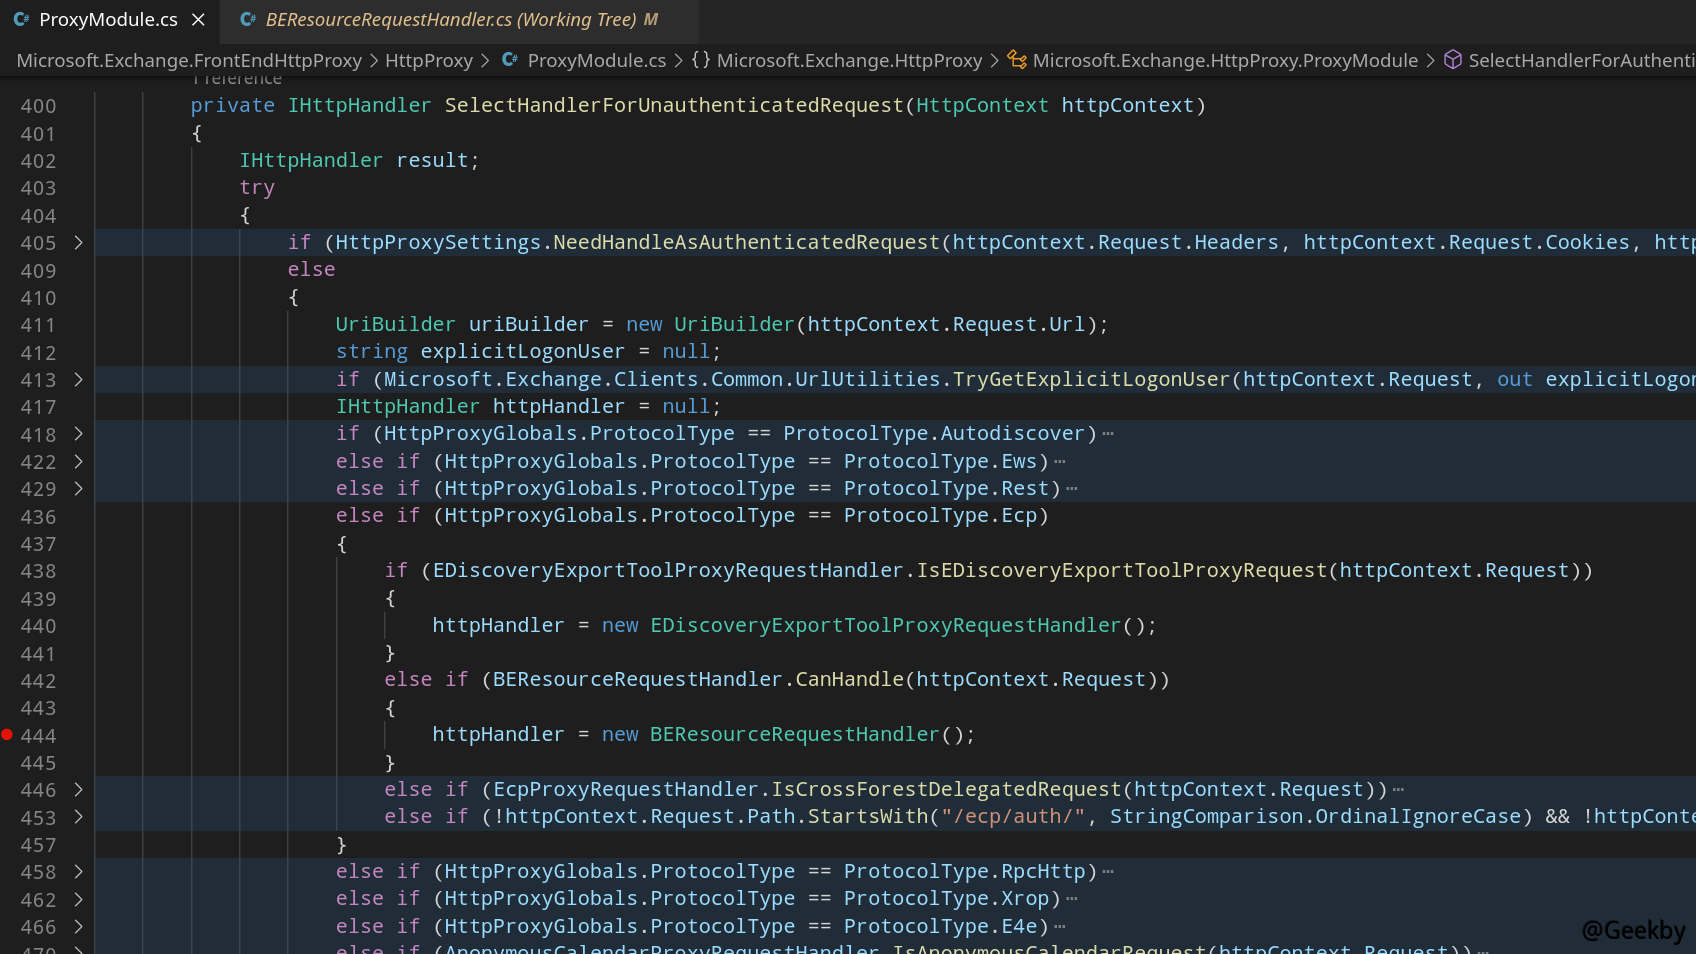Open Microsoft.Exchange.FrontEndHttpProxy breadcrumb folder
Image resolution: width=1696 pixels, height=954 pixels.
pyautogui.click(x=189, y=61)
